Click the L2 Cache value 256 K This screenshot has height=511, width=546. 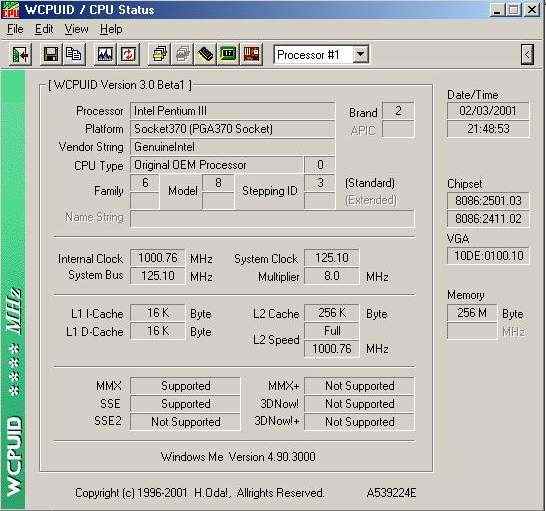pyautogui.click(x=332, y=313)
